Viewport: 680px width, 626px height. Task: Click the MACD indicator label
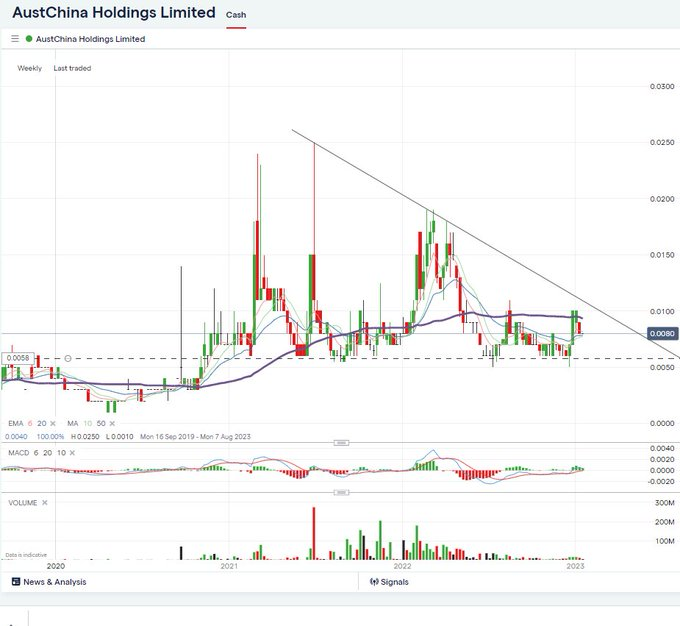19,453
